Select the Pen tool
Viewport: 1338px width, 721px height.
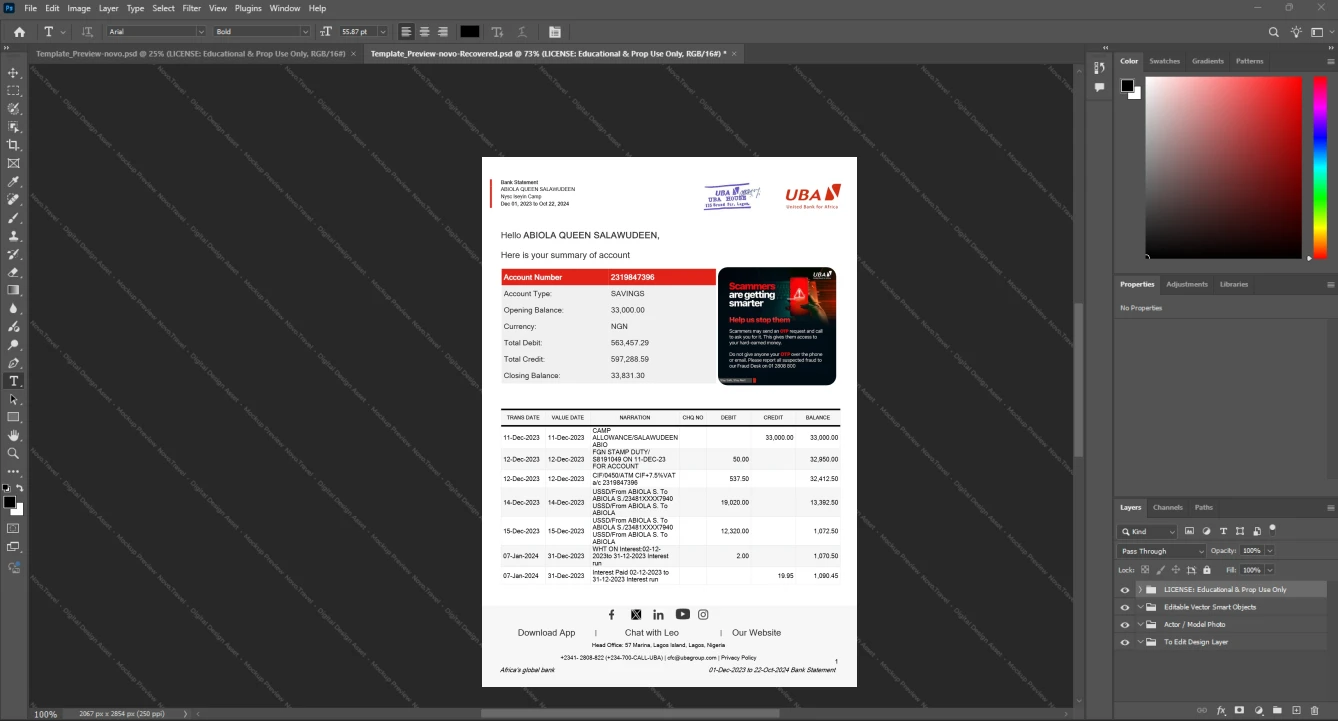click(x=14, y=363)
